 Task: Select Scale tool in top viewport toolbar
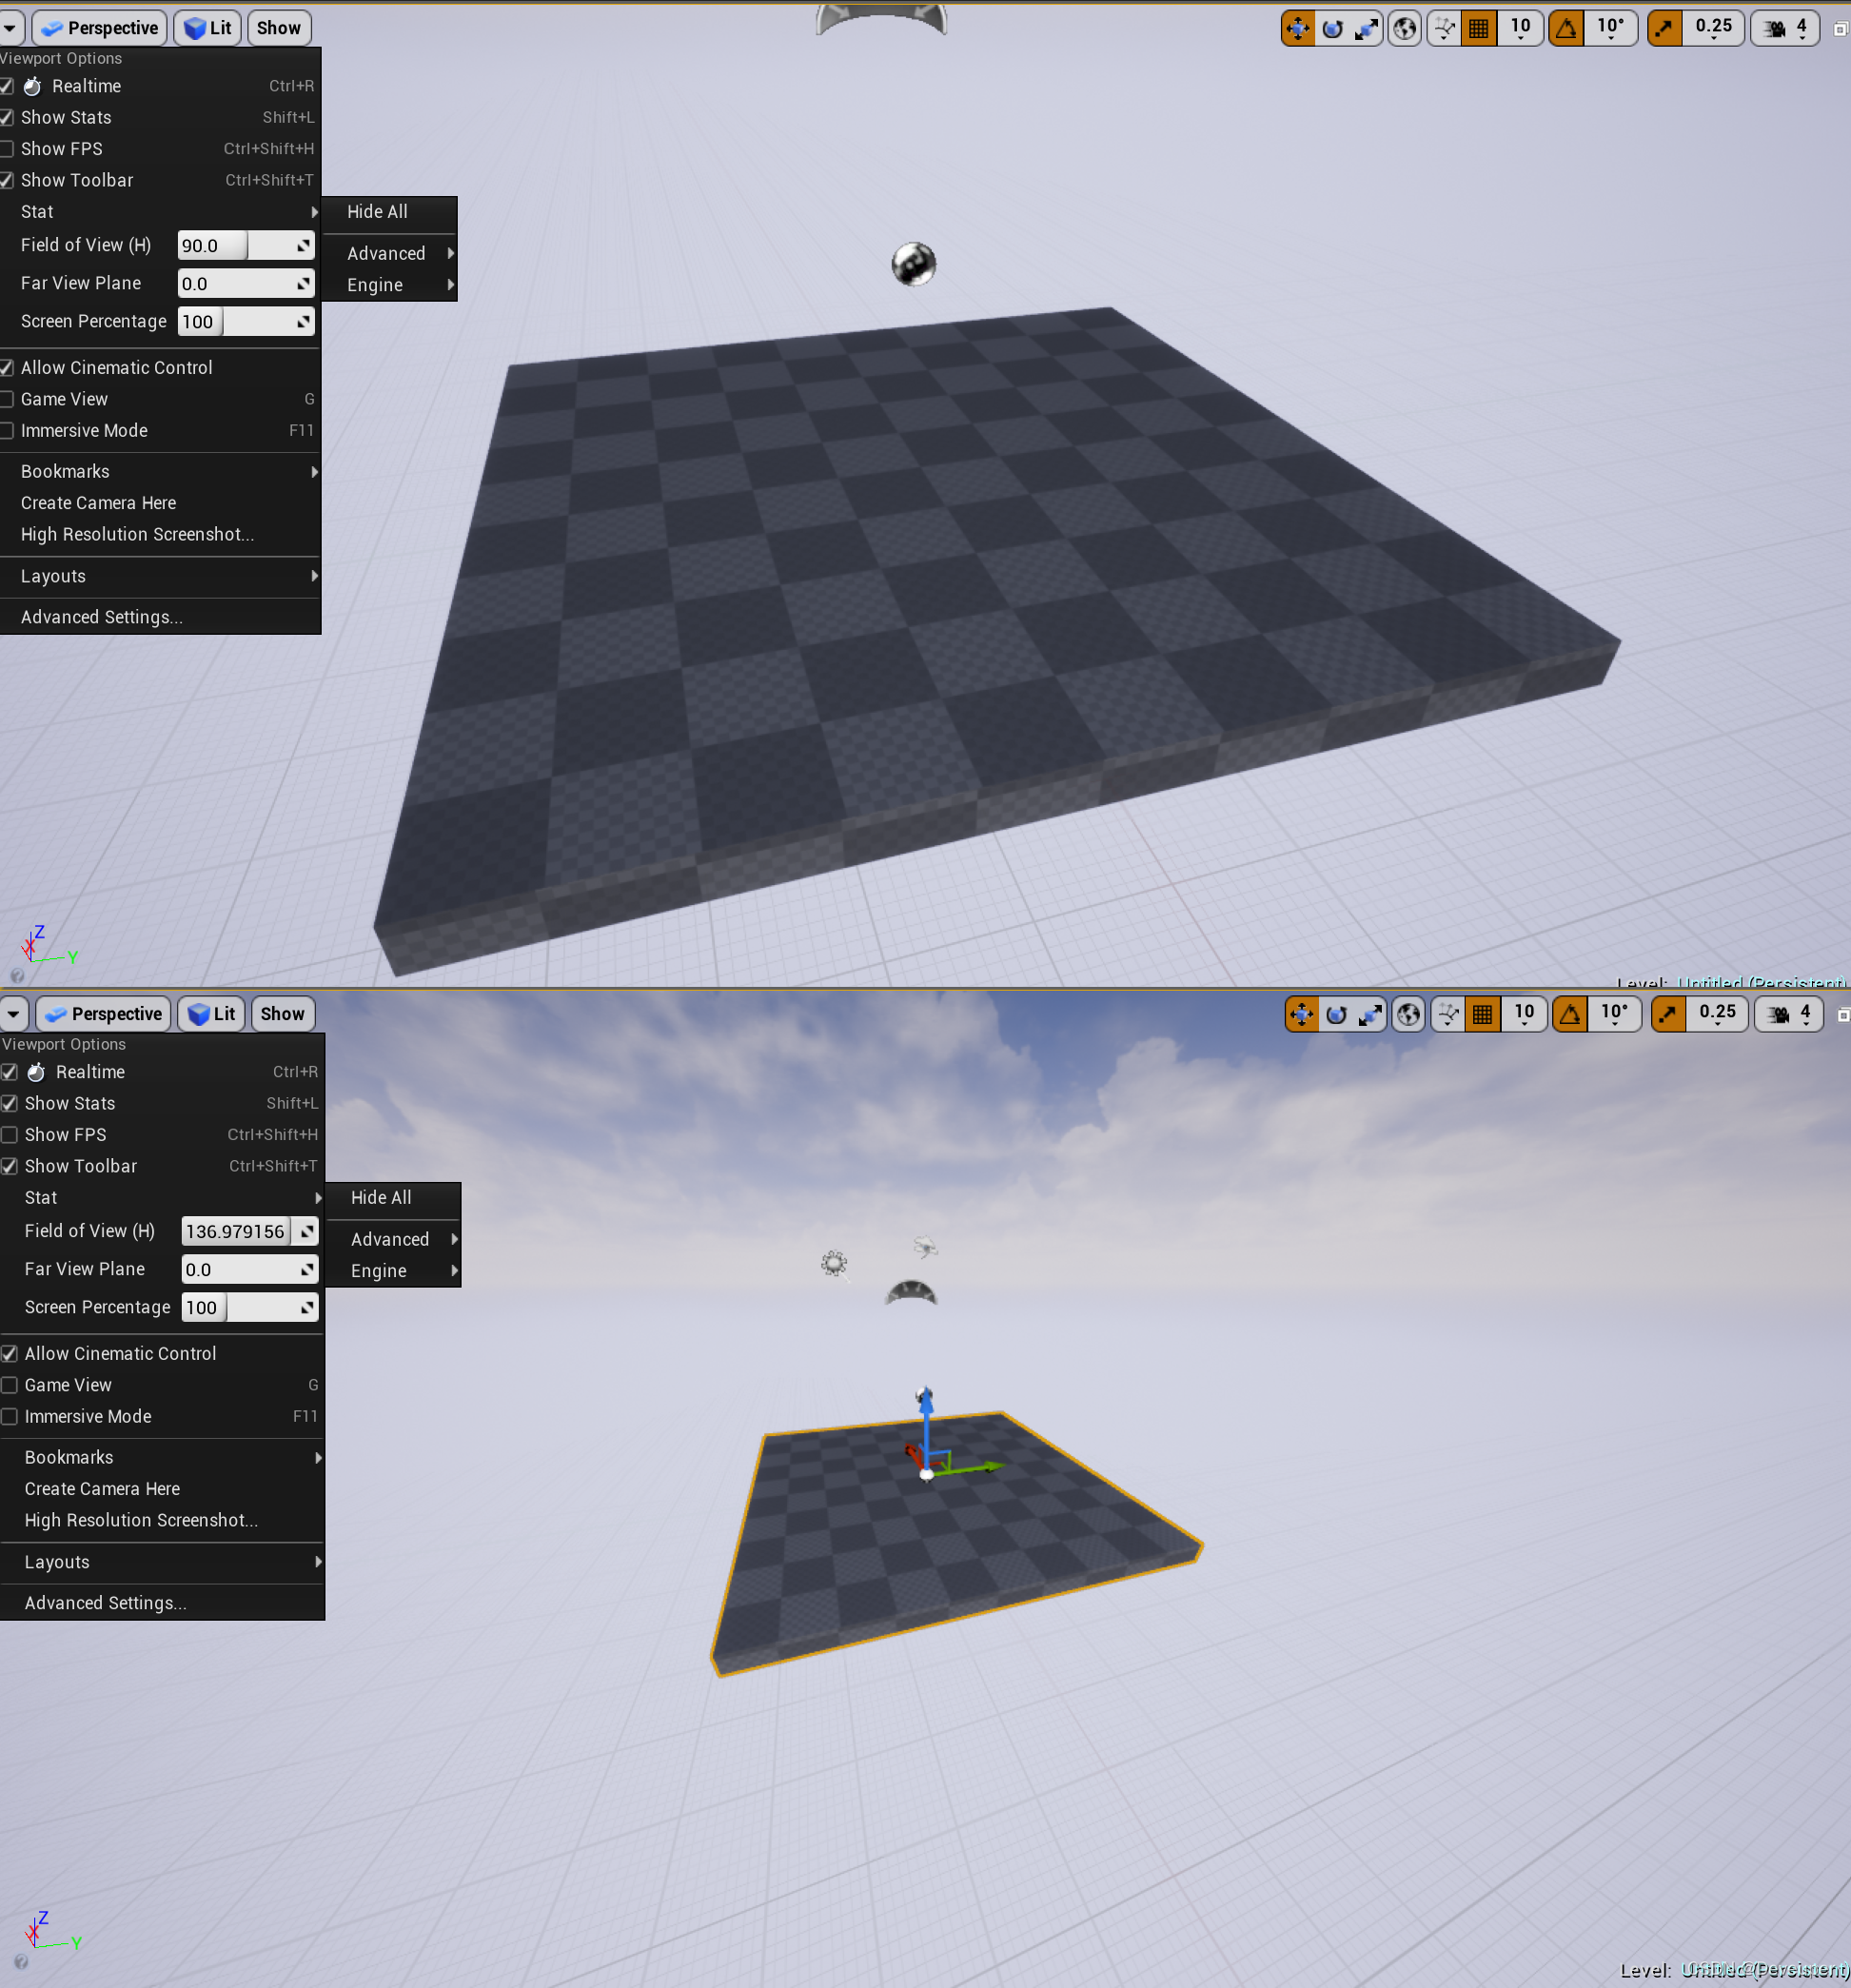[x=1366, y=28]
